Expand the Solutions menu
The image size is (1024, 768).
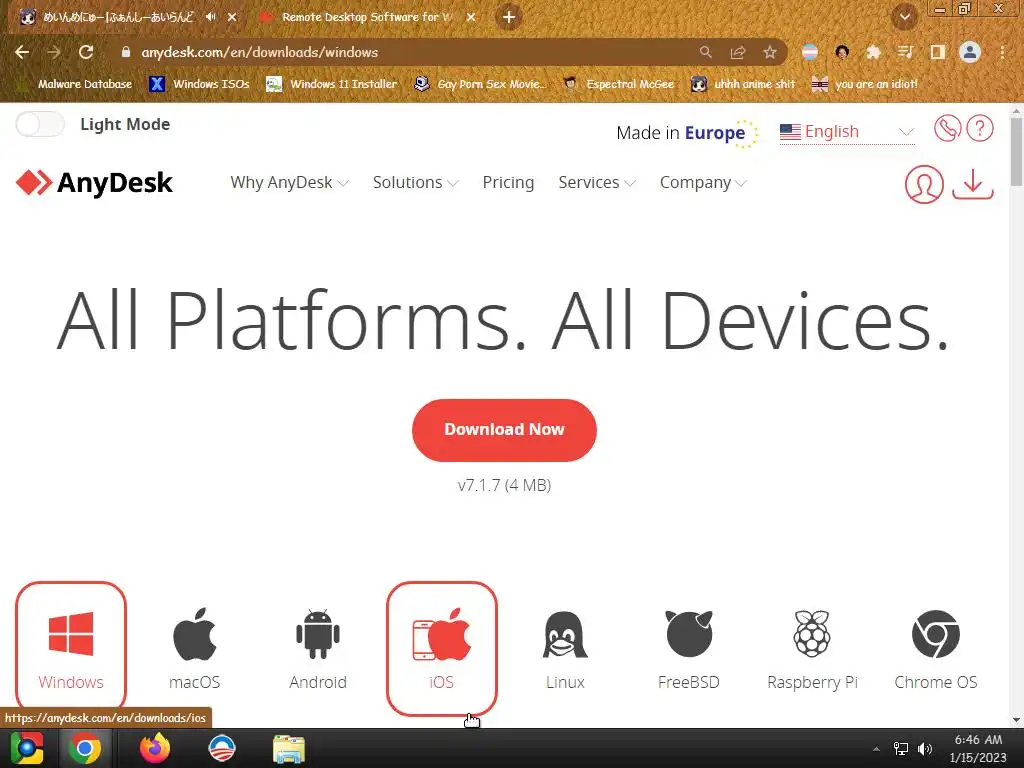tap(415, 182)
